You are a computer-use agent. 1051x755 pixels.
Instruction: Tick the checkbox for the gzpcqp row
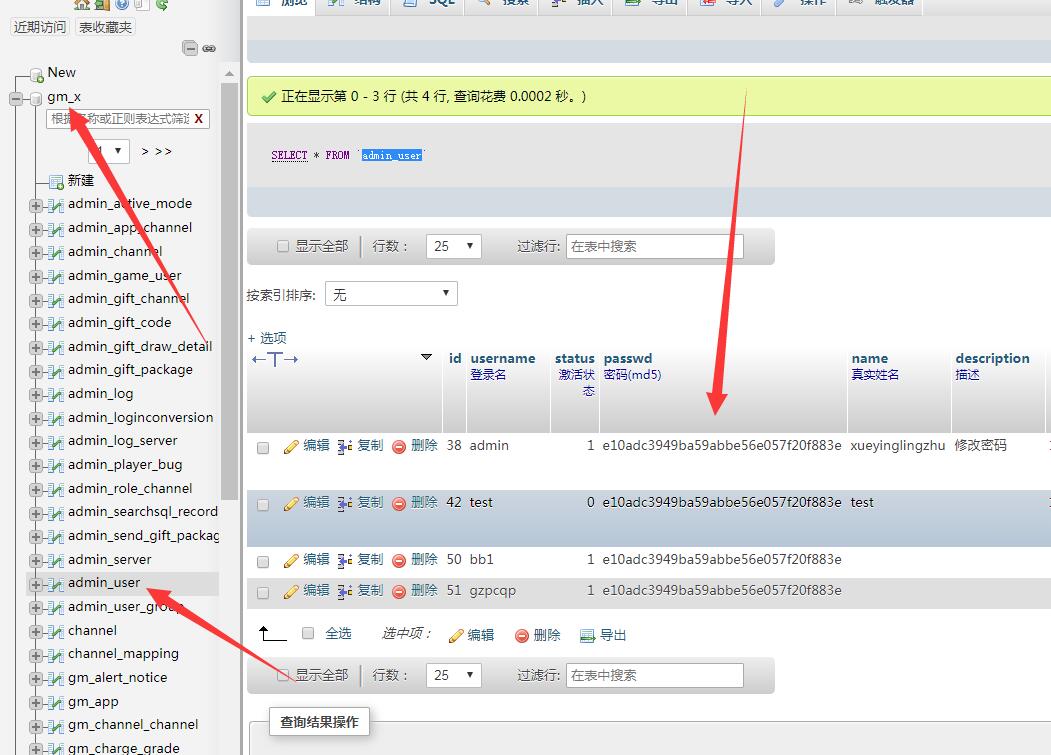point(263,592)
